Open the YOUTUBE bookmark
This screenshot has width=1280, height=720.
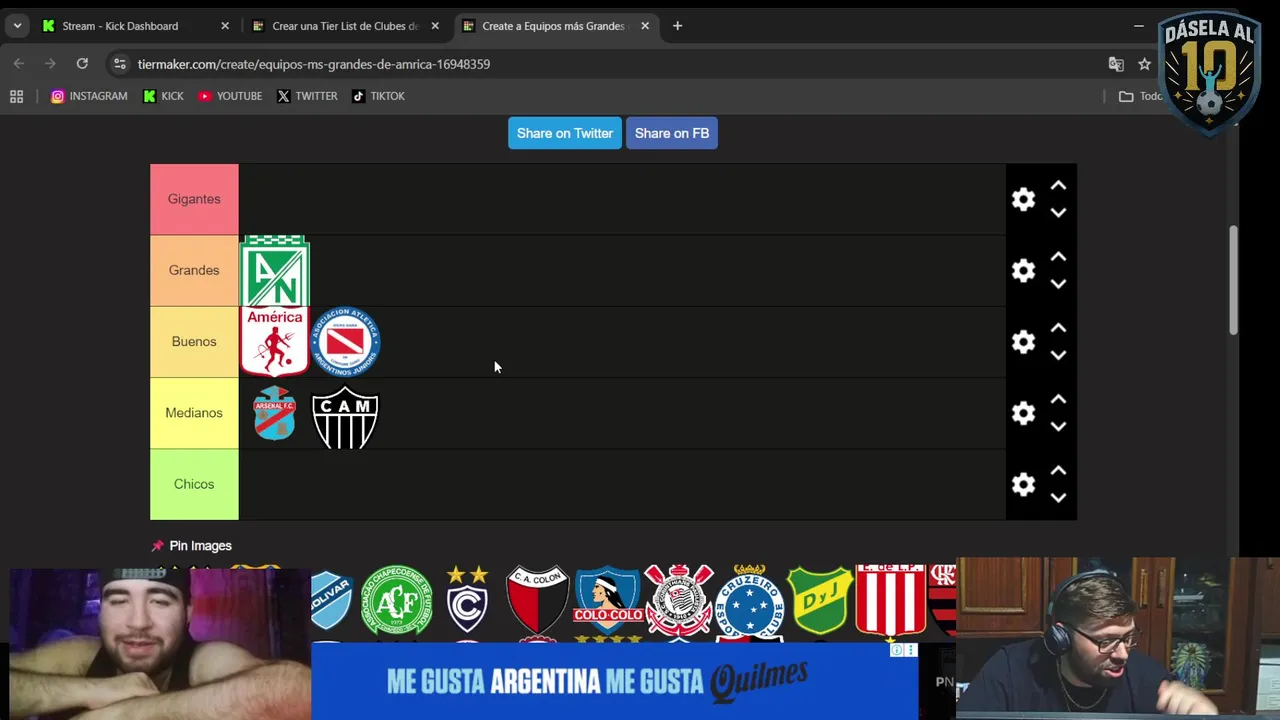(230, 96)
